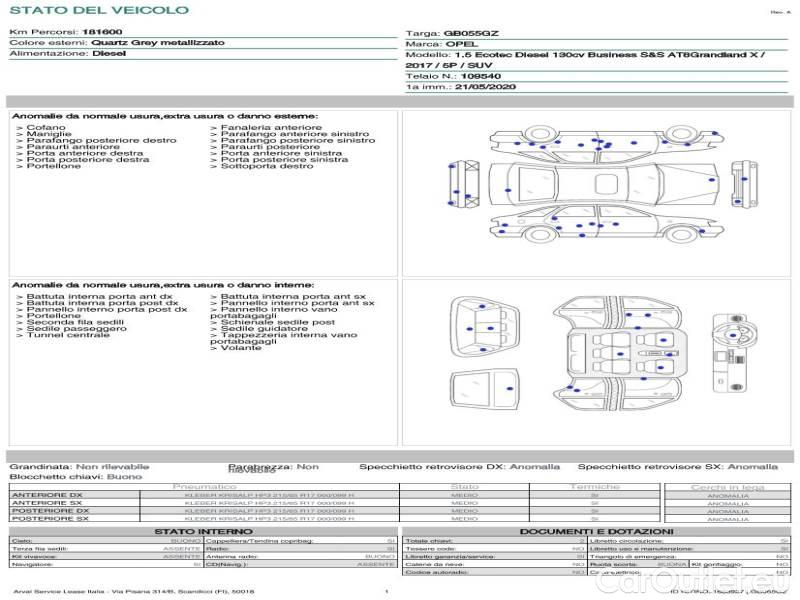Select the Telaio N. 109540 value
The height and width of the screenshot is (600, 800).
481,76
